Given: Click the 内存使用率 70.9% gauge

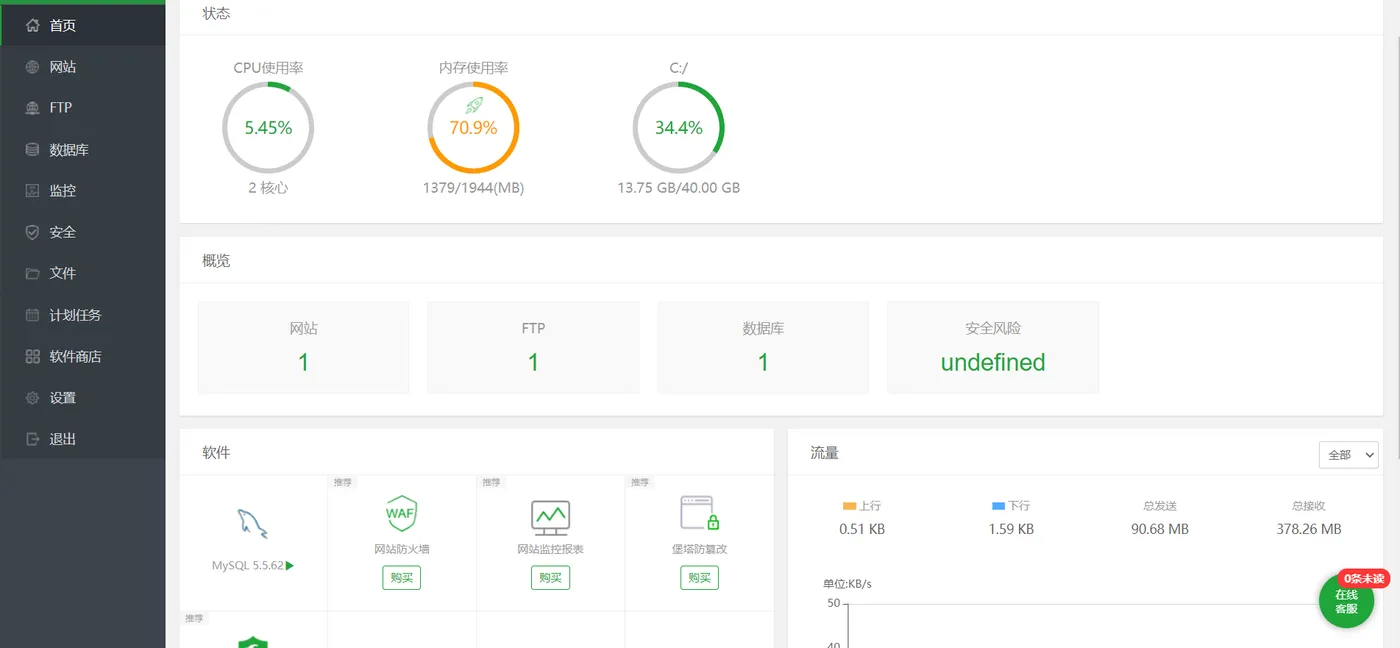Looking at the screenshot, I should click(x=473, y=128).
